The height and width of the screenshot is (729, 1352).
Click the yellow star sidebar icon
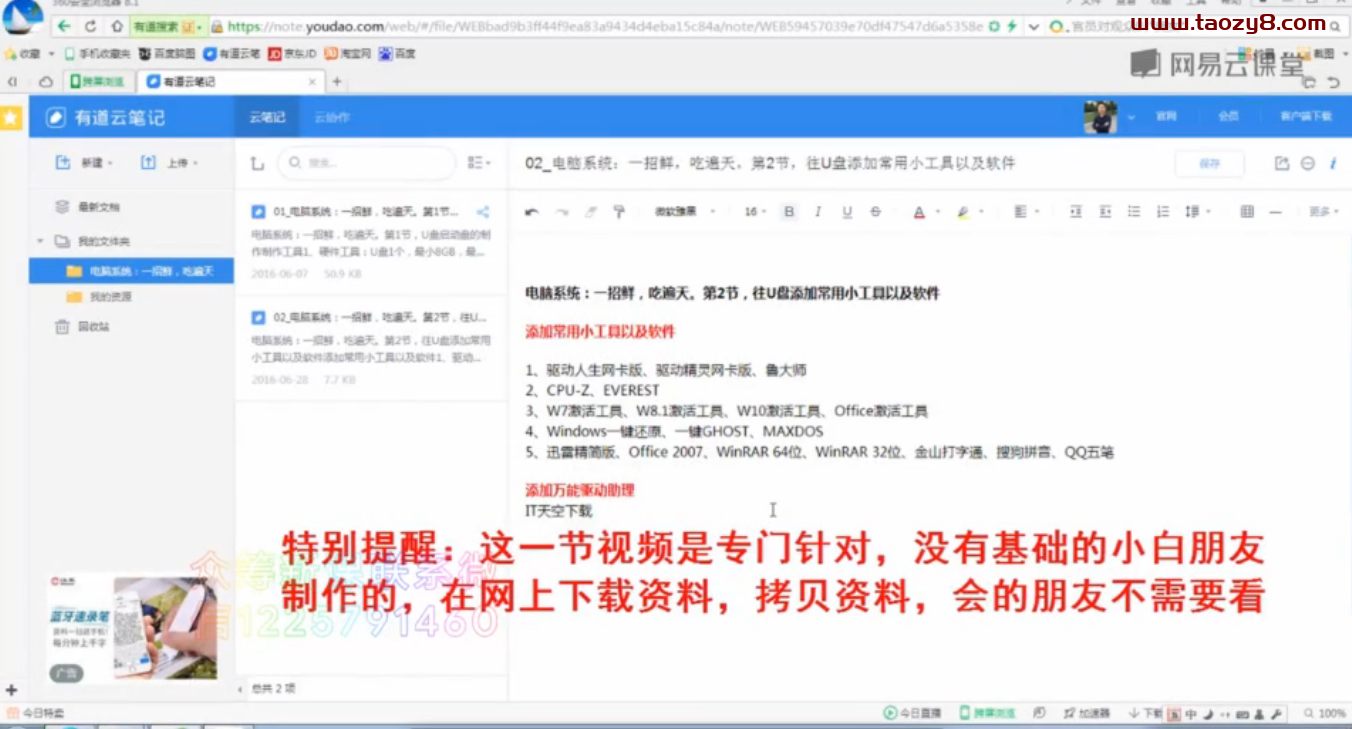[11, 118]
